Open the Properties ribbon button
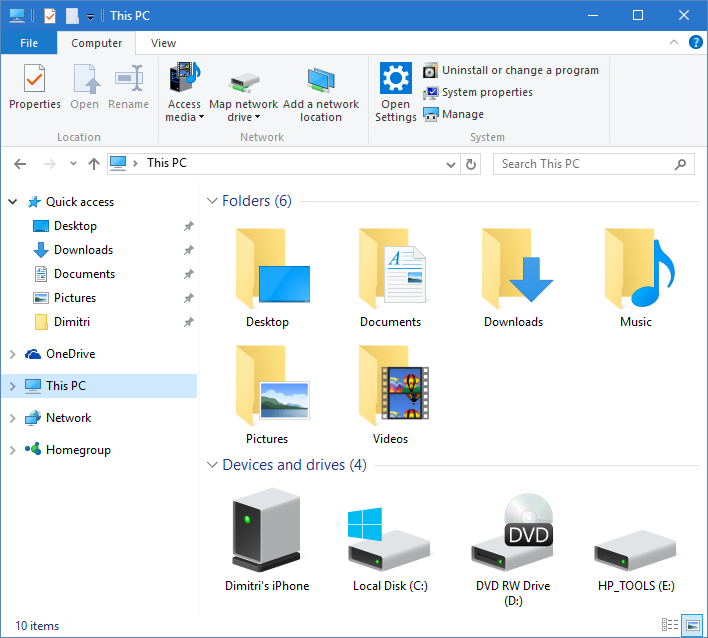The height and width of the screenshot is (638, 708). (35, 87)
